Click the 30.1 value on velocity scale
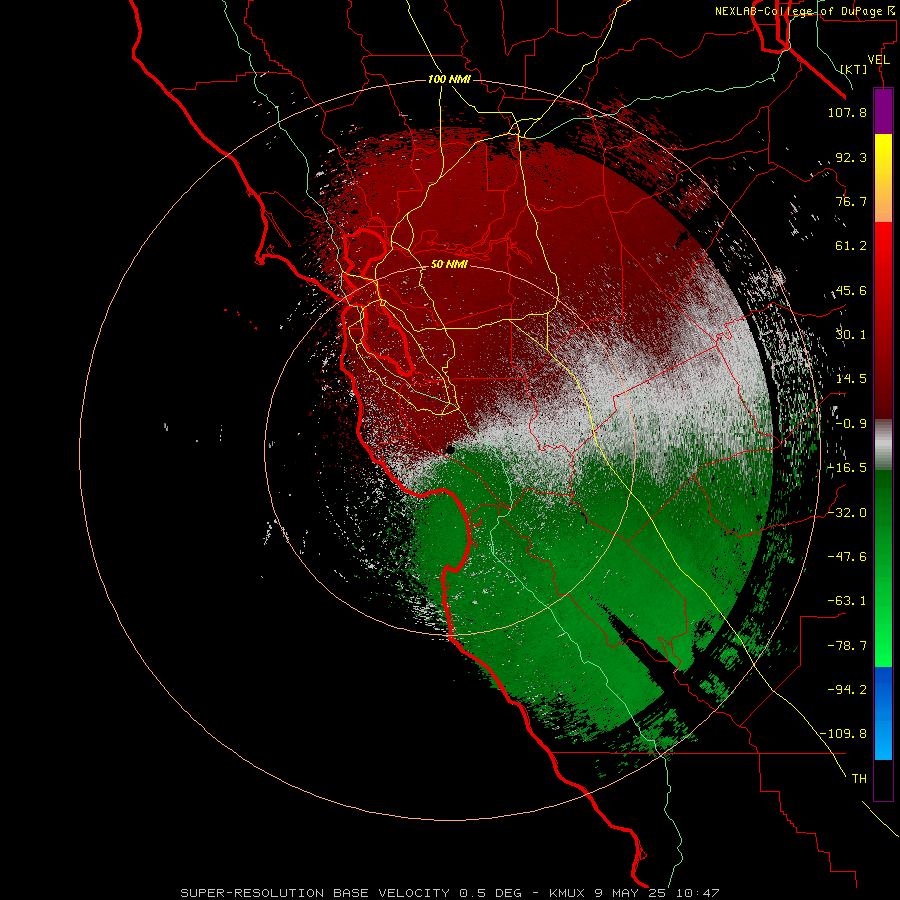 851,335
